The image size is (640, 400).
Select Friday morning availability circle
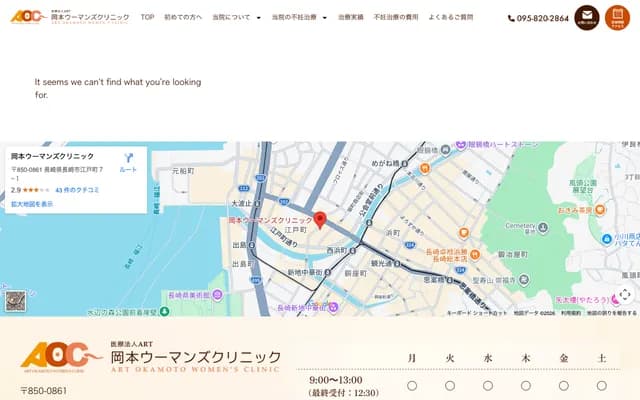pyautogui.click(x=564, y=385)
